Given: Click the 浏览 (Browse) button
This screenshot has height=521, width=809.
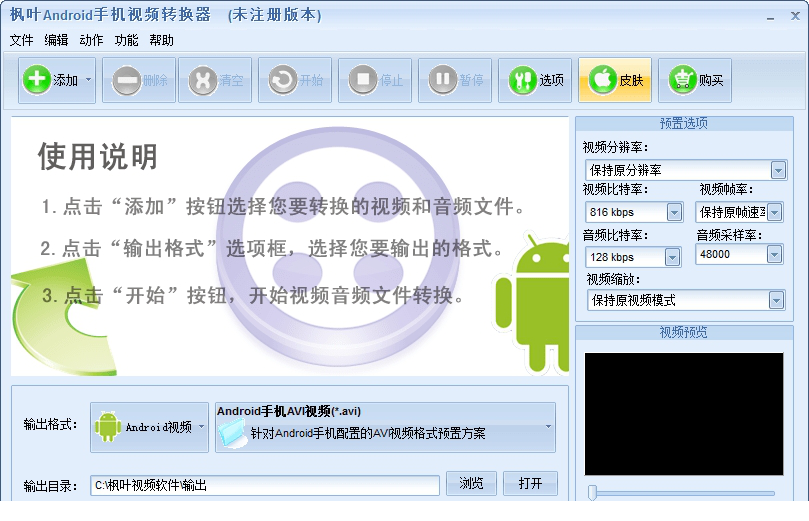Looking at the screenshot, I should 471,483.
